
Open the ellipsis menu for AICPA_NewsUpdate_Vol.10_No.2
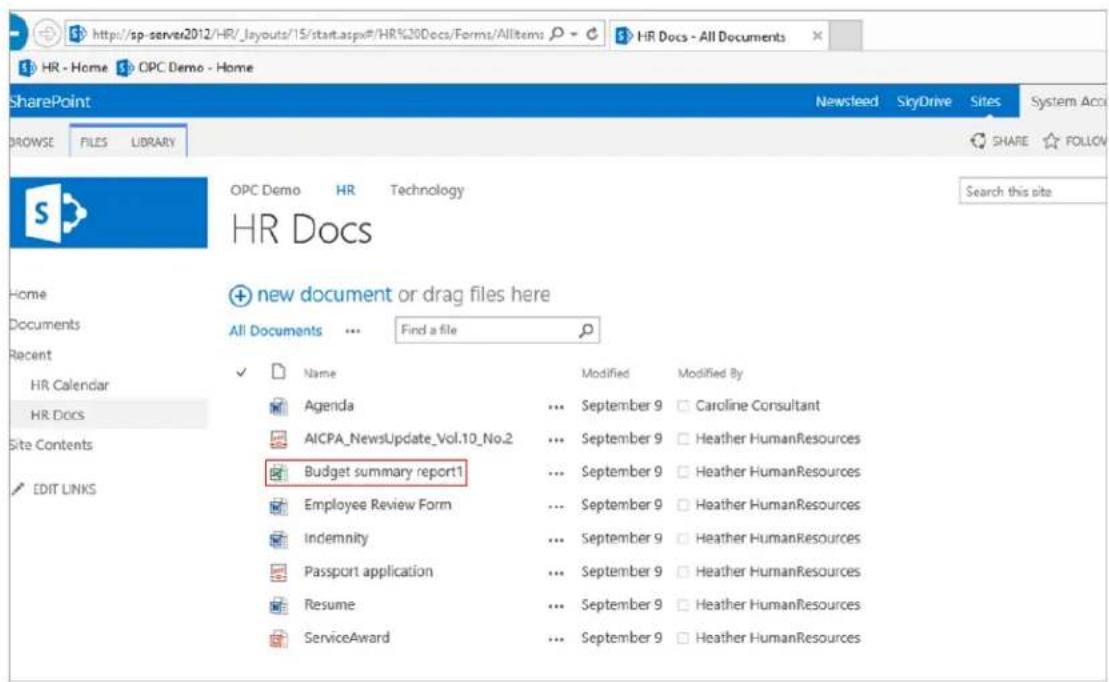click(556, 441)
